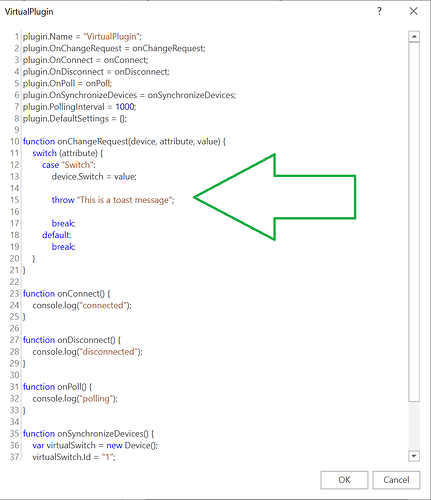Click the default: label on line 18
The image size is (431, 500).
coord(57,235)
